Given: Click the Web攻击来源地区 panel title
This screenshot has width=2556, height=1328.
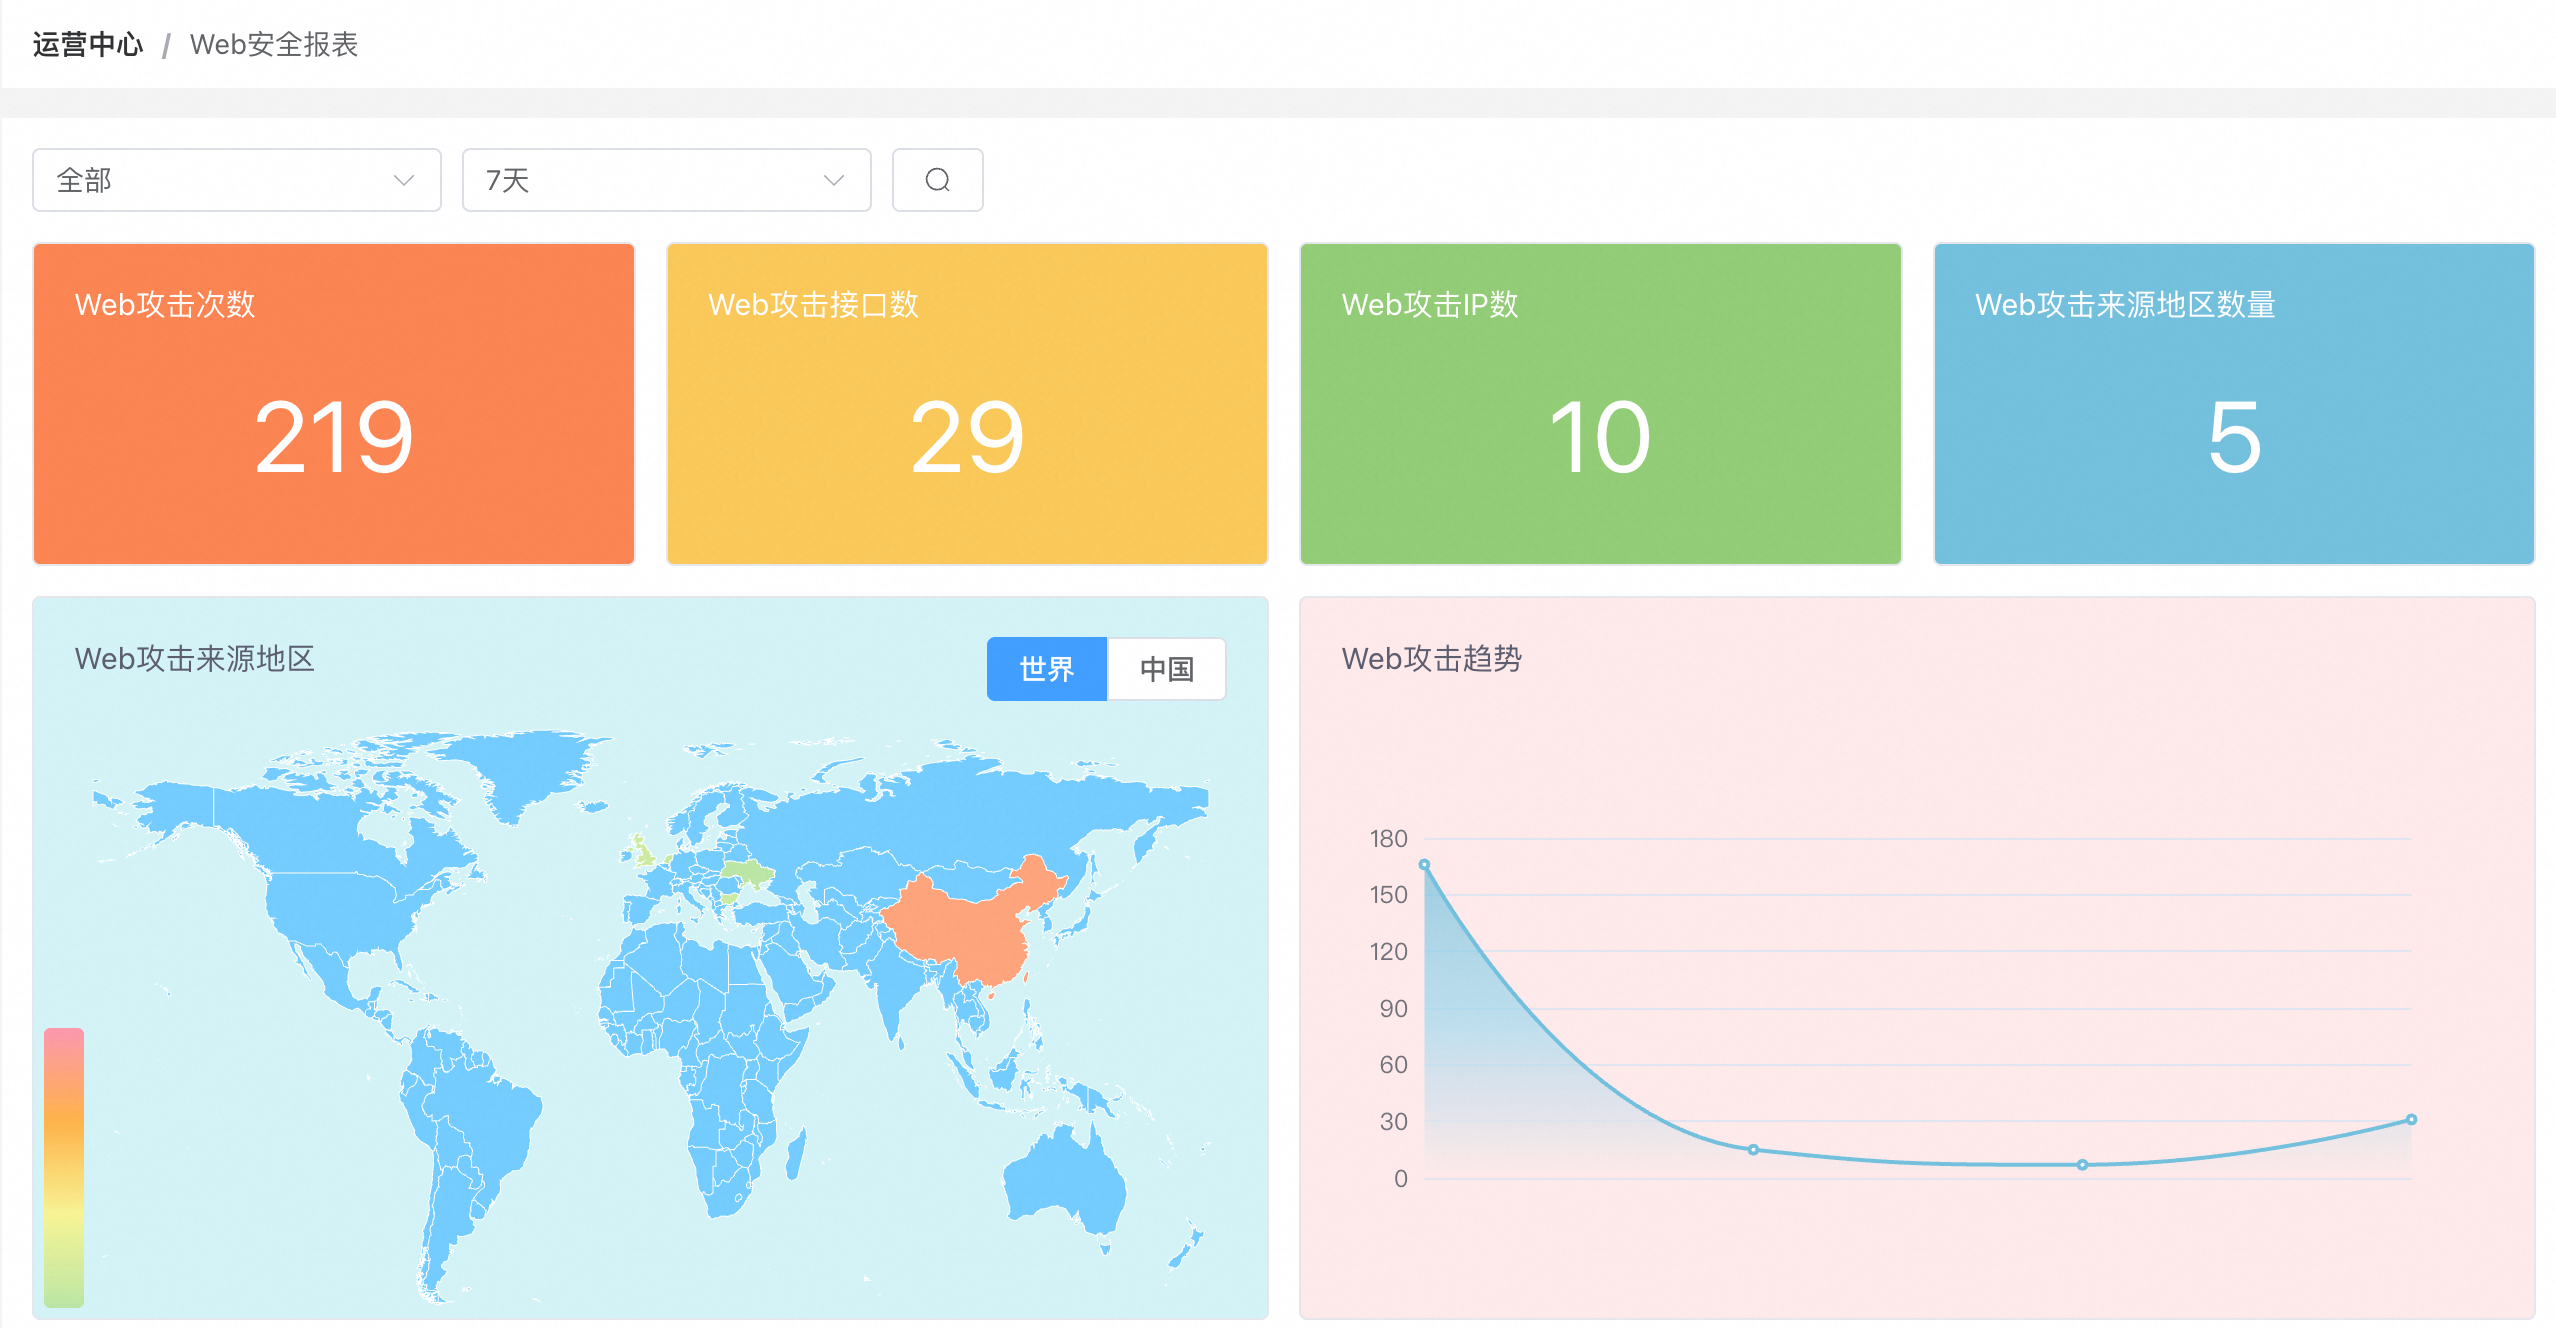Looking at the screenshot, I should click(194, 659).
